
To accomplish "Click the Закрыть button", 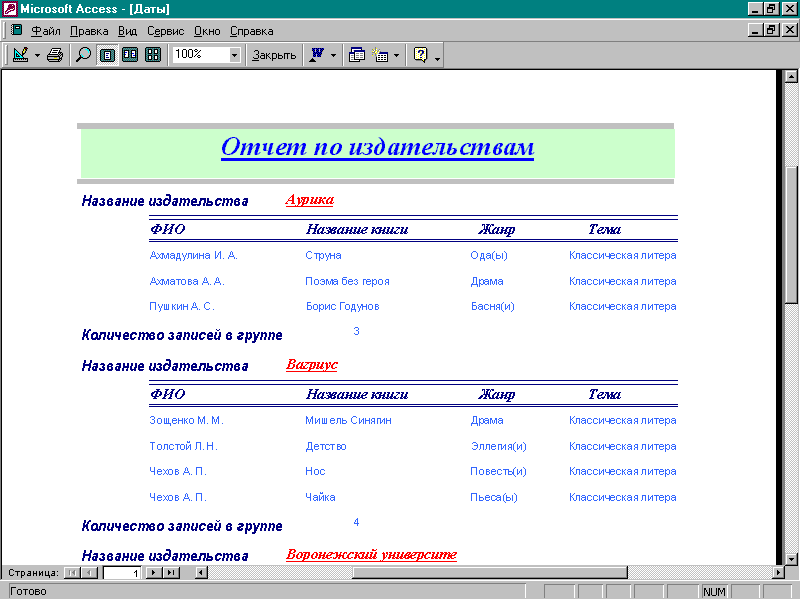I will coord(274,55).
